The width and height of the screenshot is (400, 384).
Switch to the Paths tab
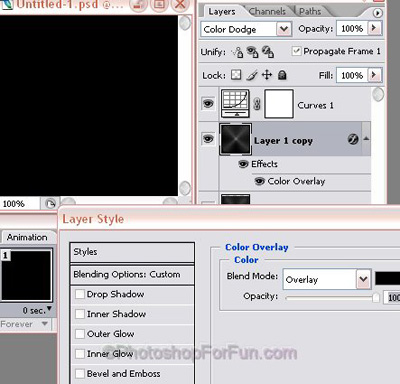point(310,12)
